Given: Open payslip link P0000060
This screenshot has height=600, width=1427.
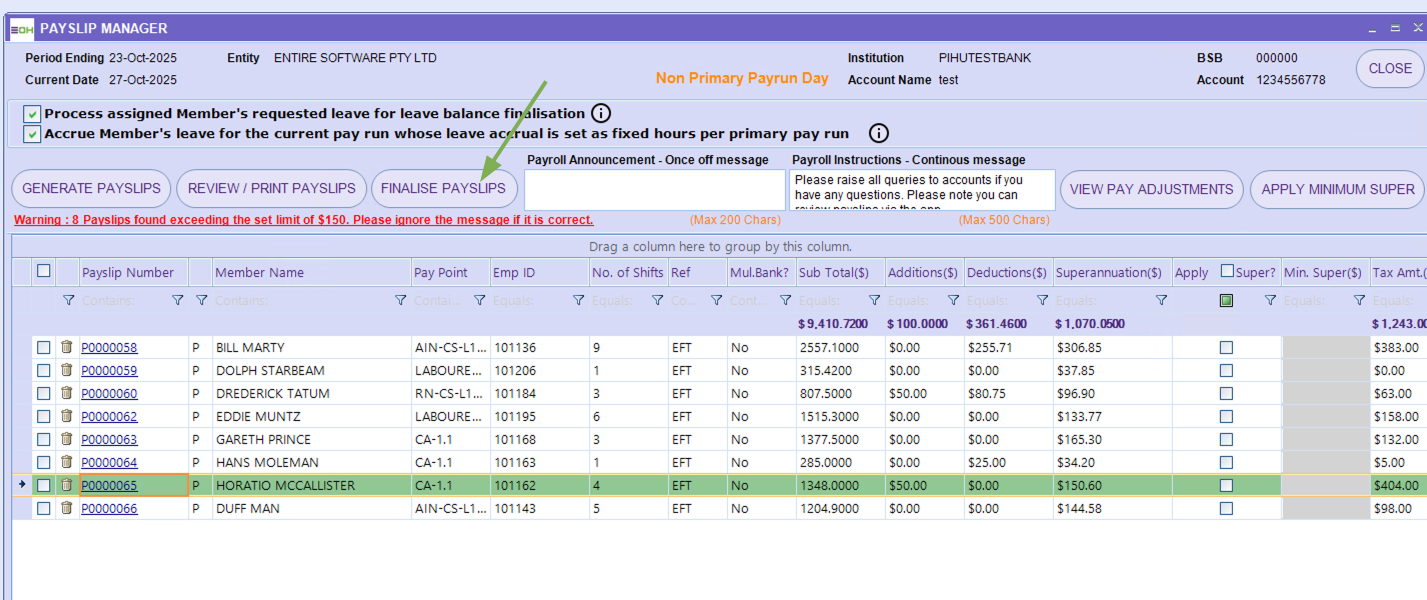Looking at the screenshot, I should pos(109,393).
